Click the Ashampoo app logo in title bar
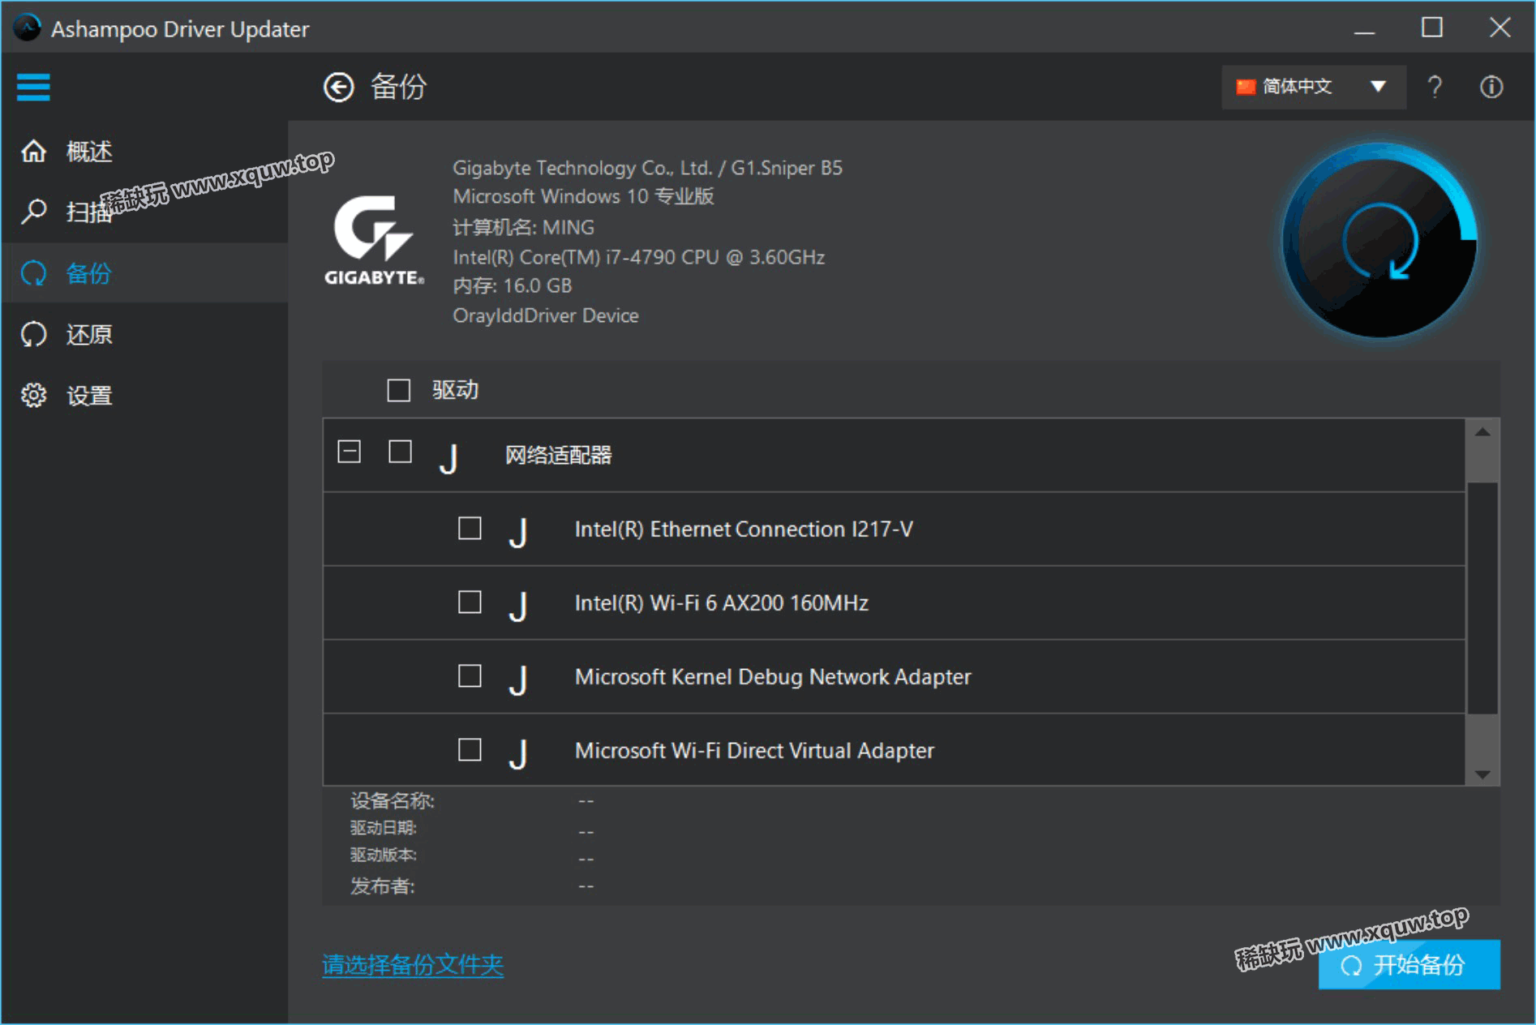This screenshot has height=1025, width=1536. 27,28
